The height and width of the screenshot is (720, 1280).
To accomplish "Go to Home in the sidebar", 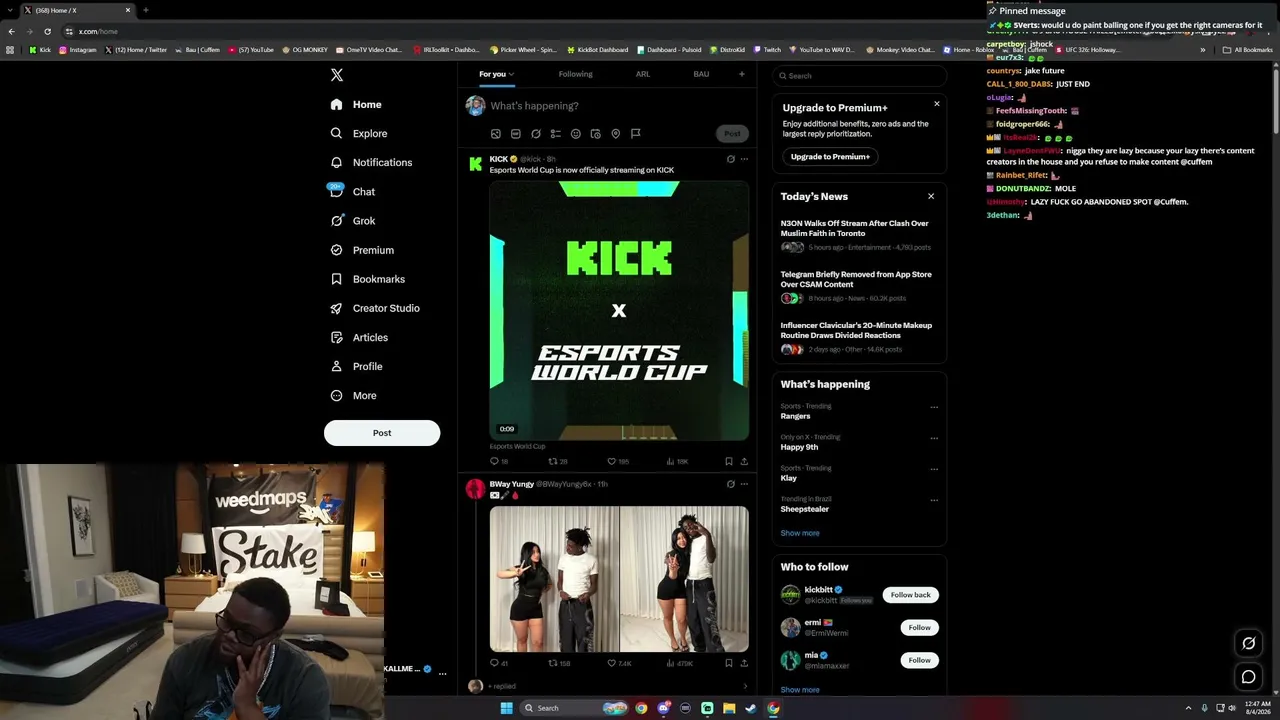I will point(356,104).
